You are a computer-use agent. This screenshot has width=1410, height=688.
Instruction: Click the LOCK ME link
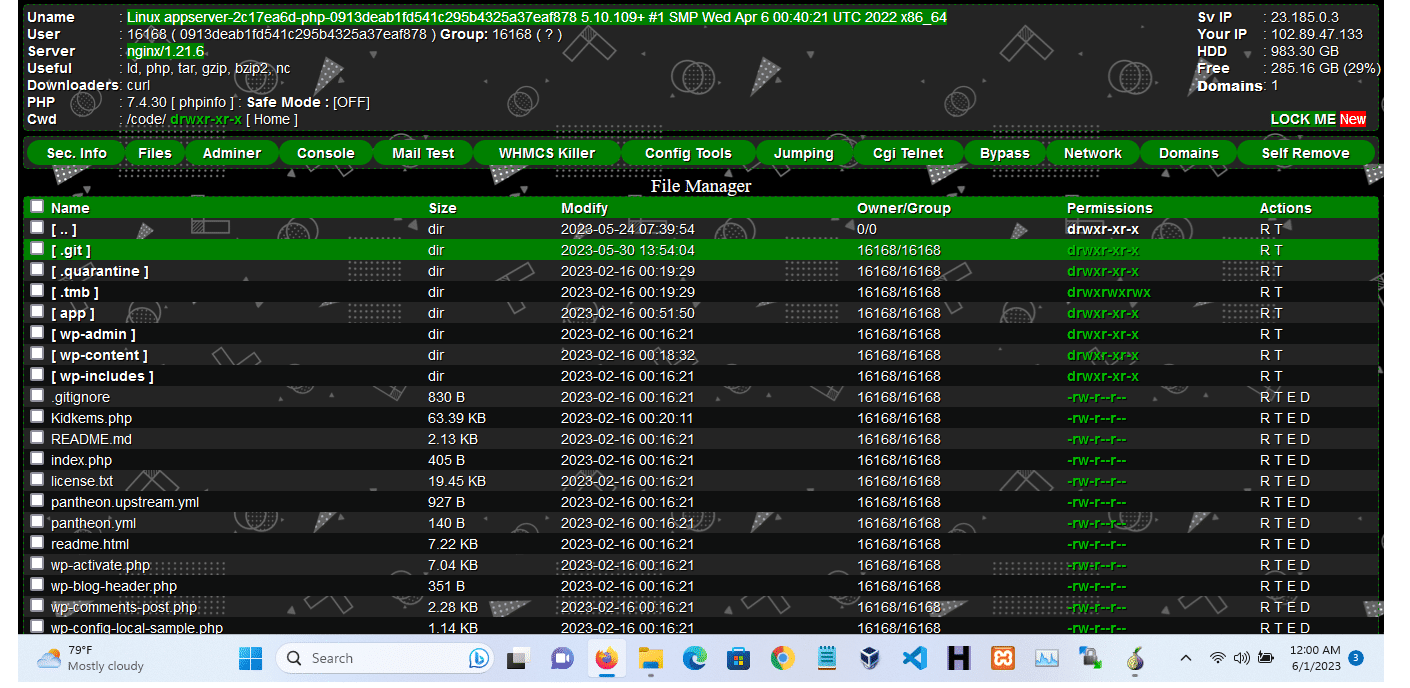click(1303, 119)
